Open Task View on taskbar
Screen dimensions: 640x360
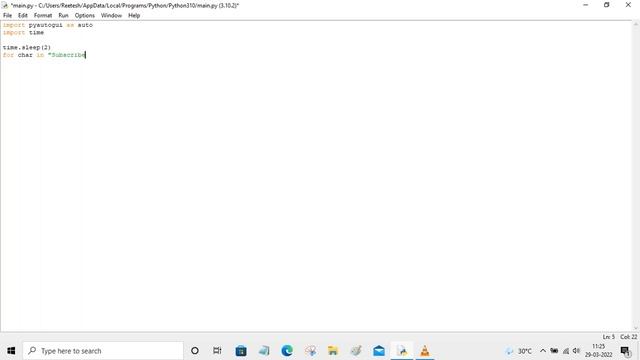point(217,351)
